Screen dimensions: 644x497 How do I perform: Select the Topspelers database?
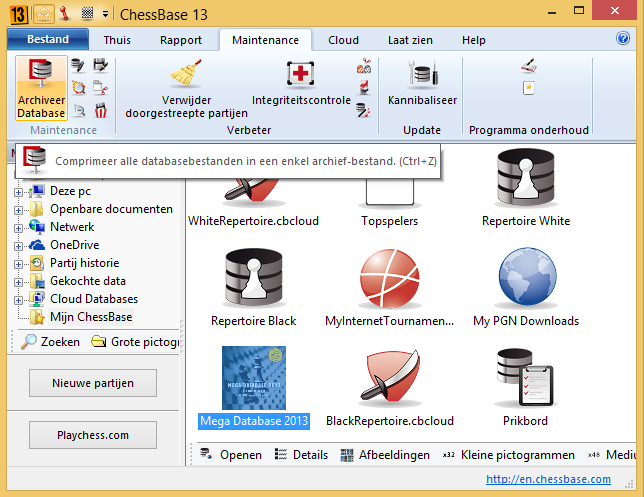click(x=389, y=203)
